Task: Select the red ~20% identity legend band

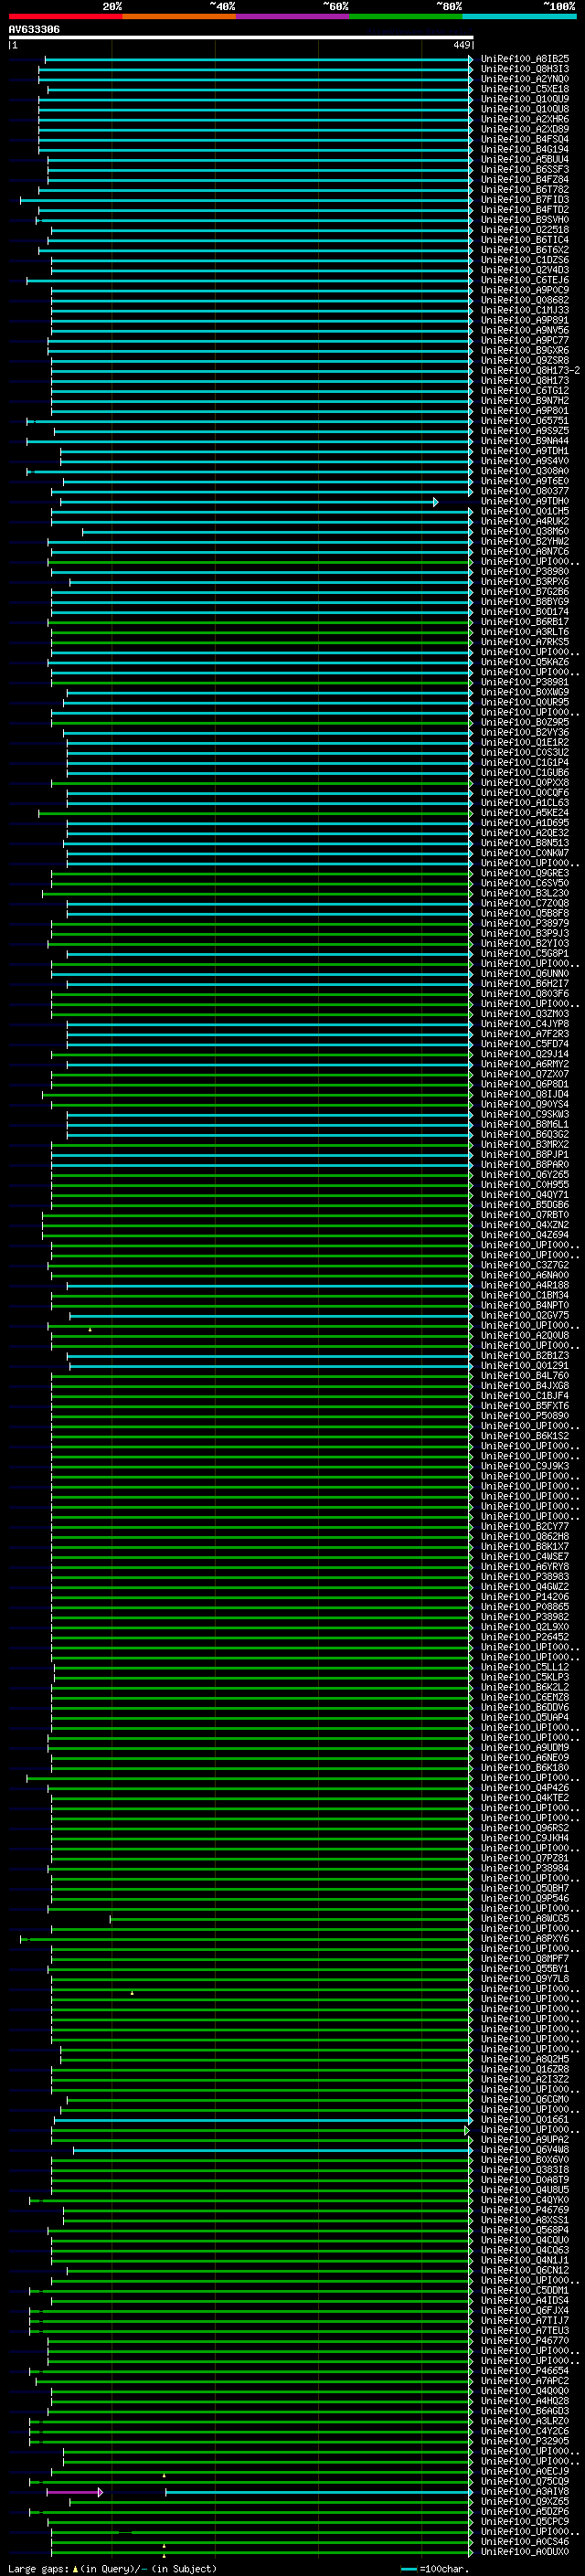Action: click(x=65, y=16)
